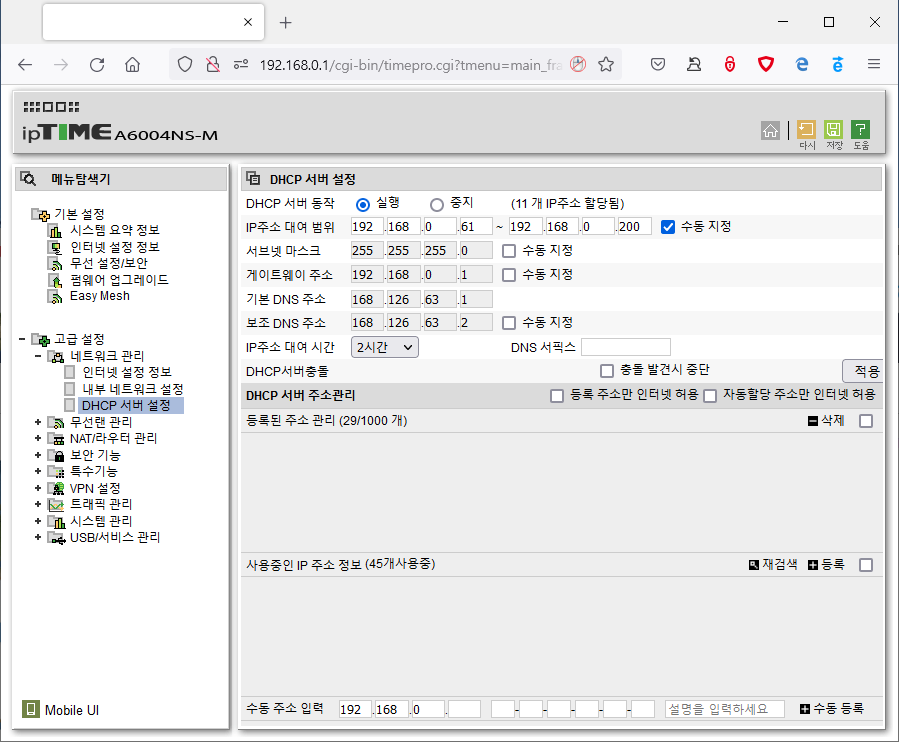The height and width of the screenshot is (742, 899).
Task: Open 시스템 요약 정보 menu item
Action: (115, 230)
